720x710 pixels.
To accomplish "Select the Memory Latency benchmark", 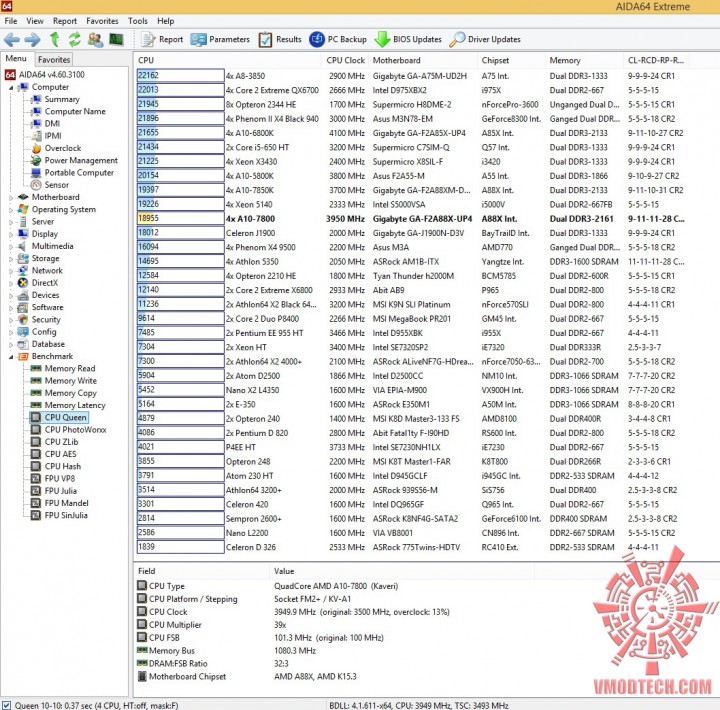I will (75, 405).
